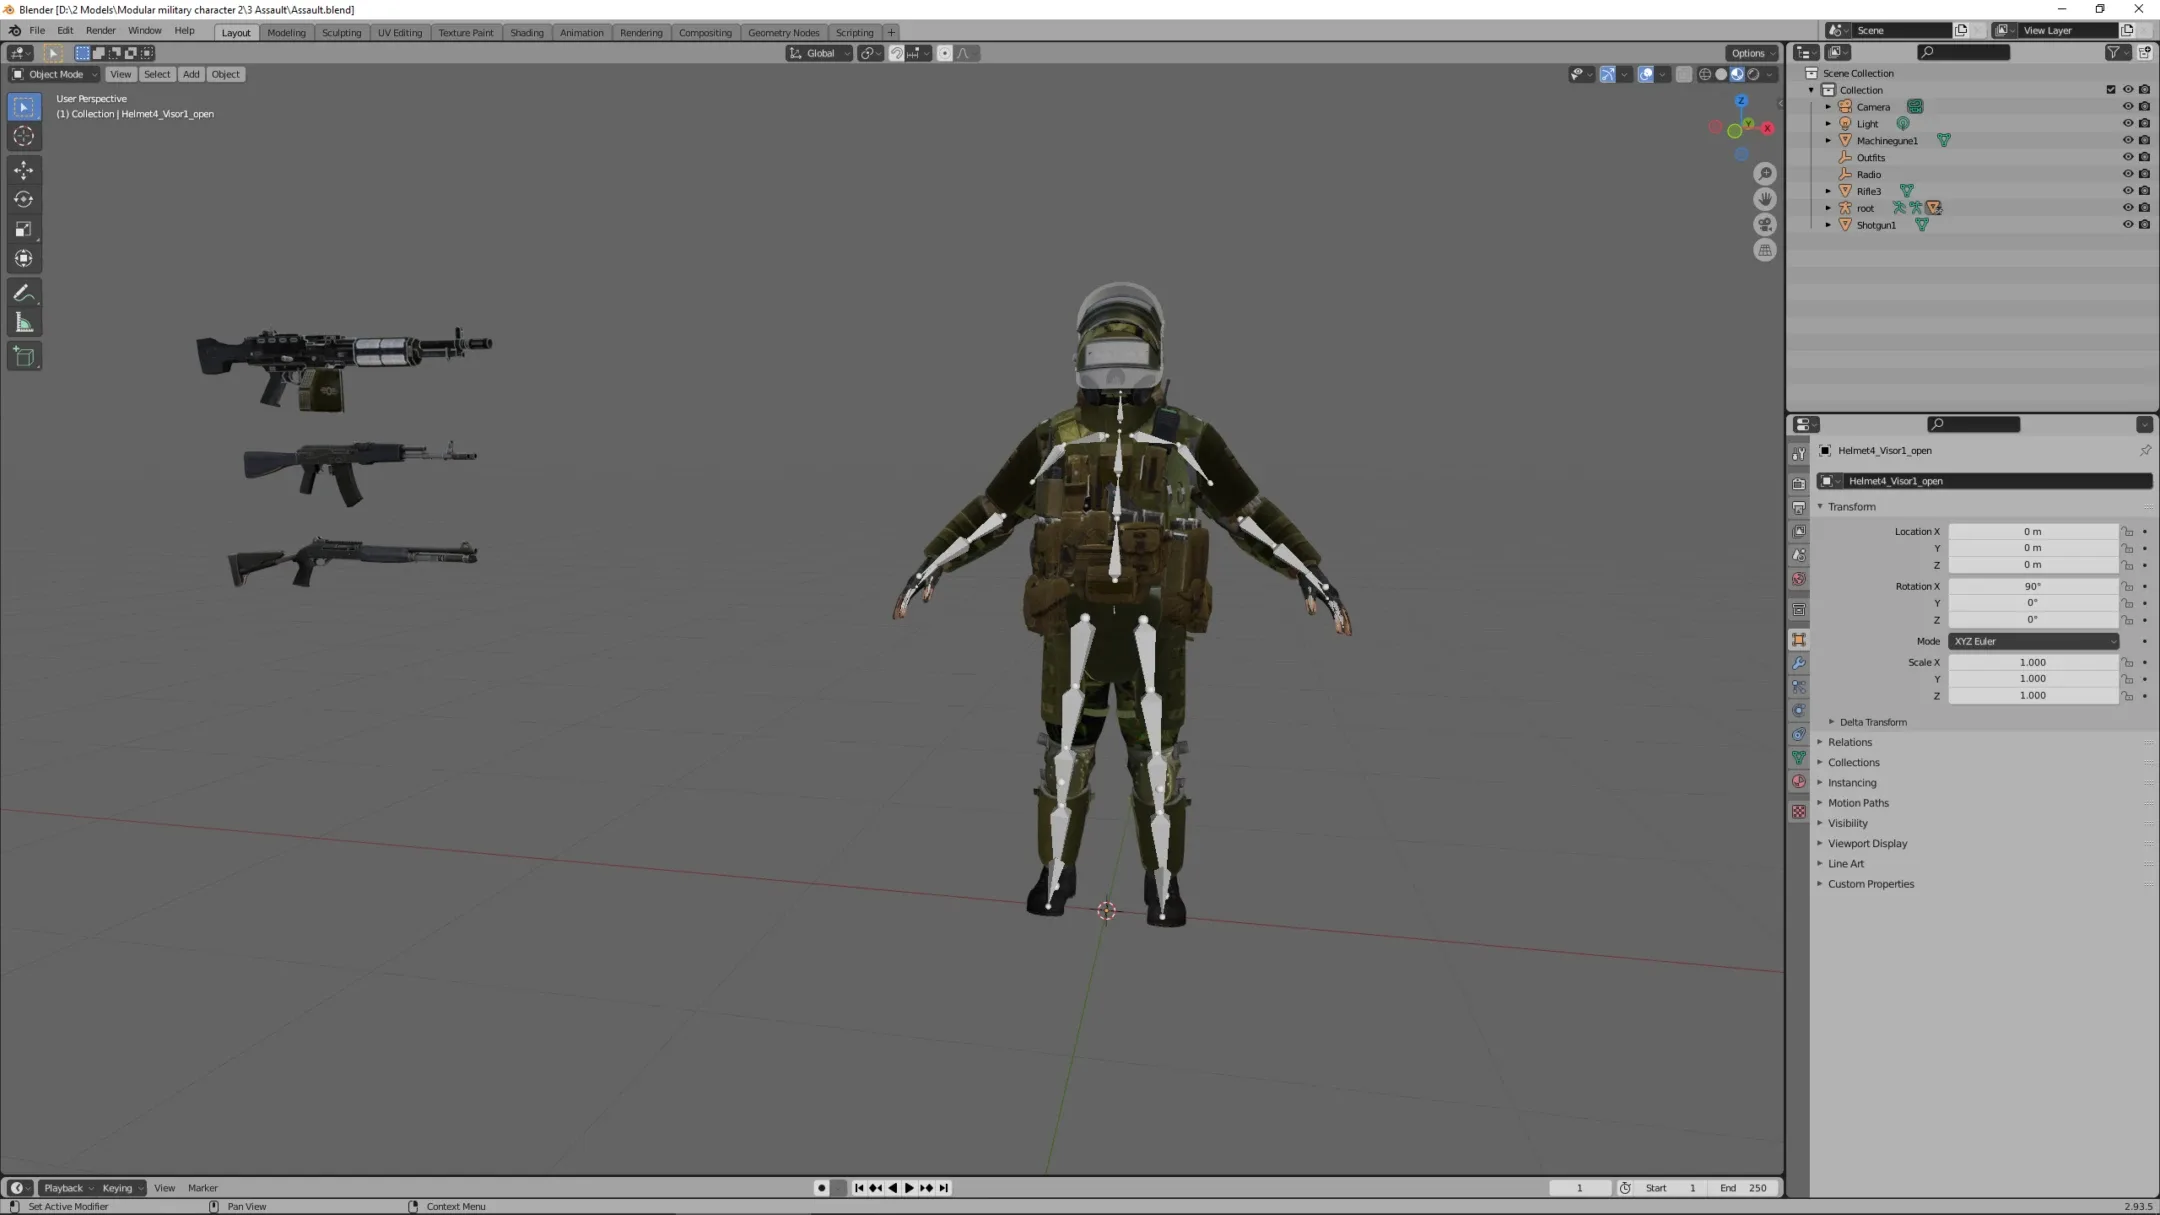Expand the Rifle3 tree item

click(x=1828, y=191)
